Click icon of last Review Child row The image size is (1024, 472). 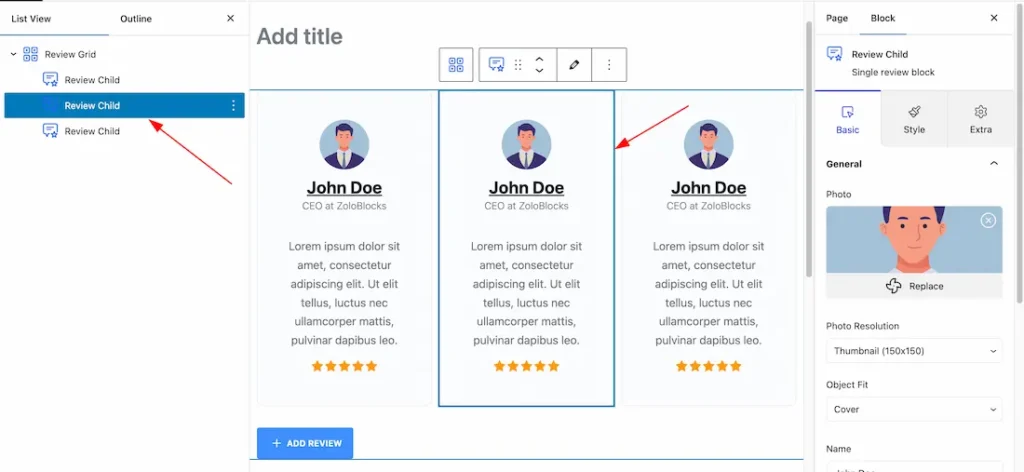point(50,131)
